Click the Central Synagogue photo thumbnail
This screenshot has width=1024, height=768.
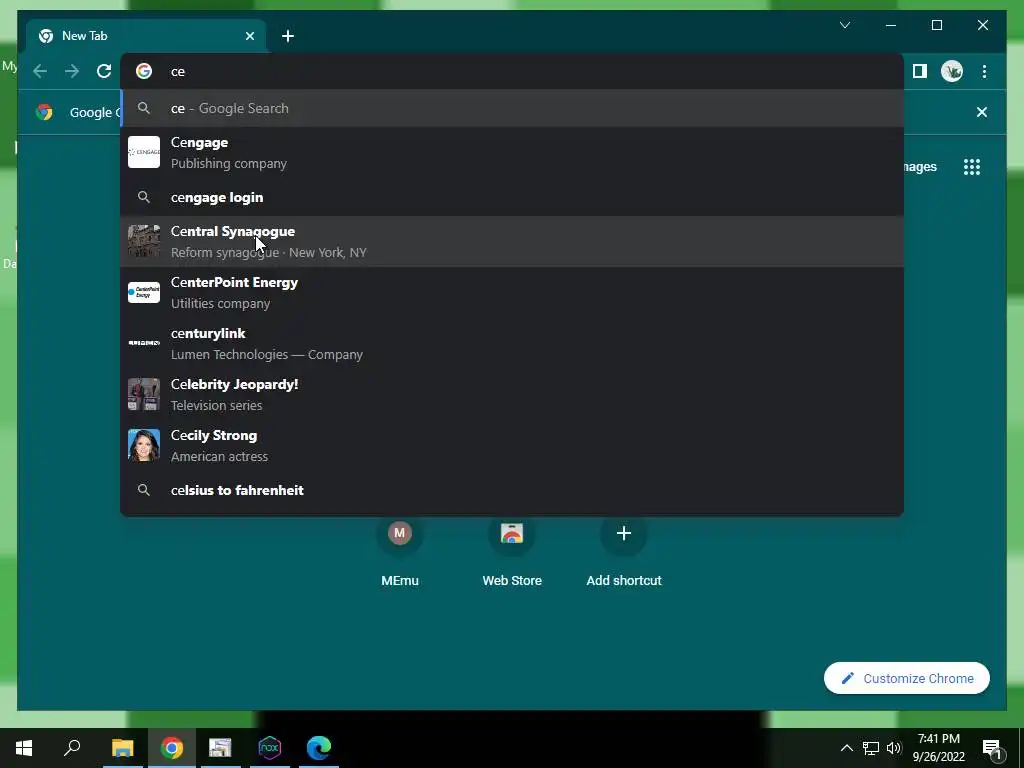(x=144, y=242)
